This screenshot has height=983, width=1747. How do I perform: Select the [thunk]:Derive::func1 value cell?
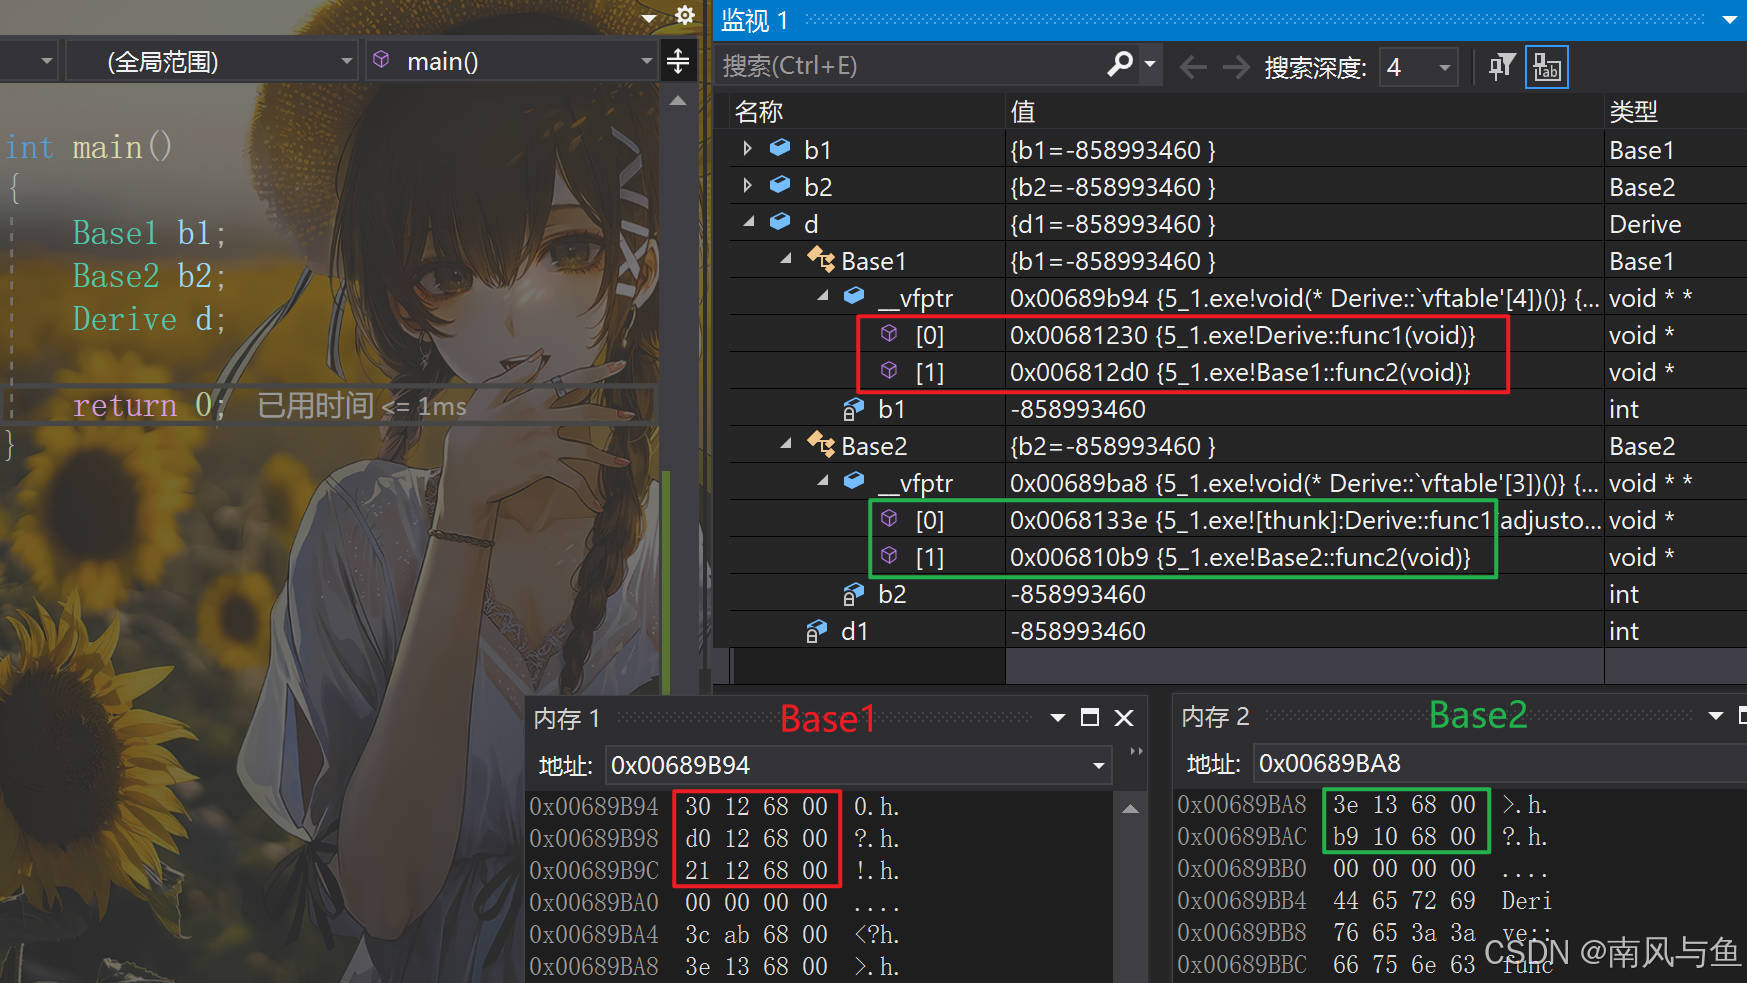coord(1303,520)
